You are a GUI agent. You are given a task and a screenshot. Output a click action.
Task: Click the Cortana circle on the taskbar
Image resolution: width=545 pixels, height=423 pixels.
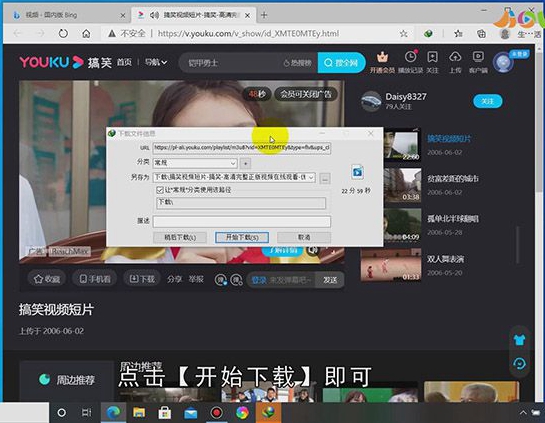62,413
